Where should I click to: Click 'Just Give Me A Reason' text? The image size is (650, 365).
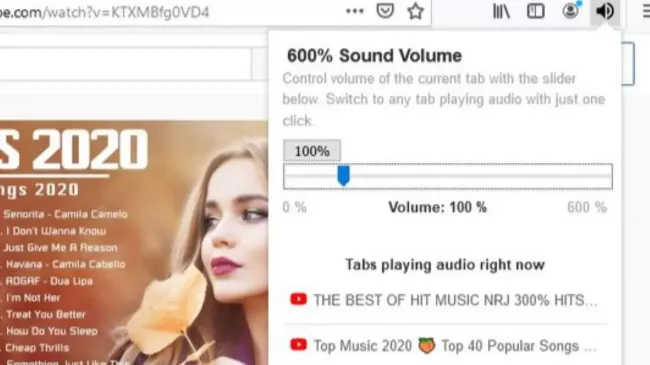(61, 248)
